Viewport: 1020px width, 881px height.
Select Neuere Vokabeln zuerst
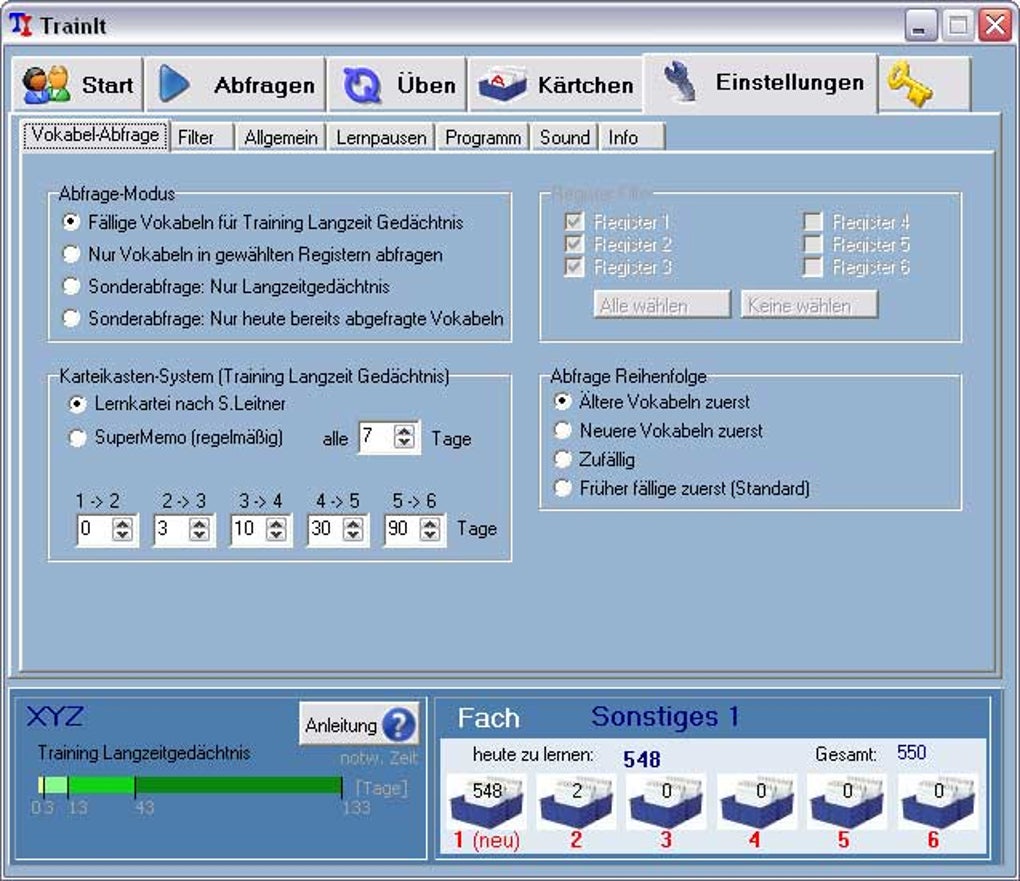tap(658, 431)
